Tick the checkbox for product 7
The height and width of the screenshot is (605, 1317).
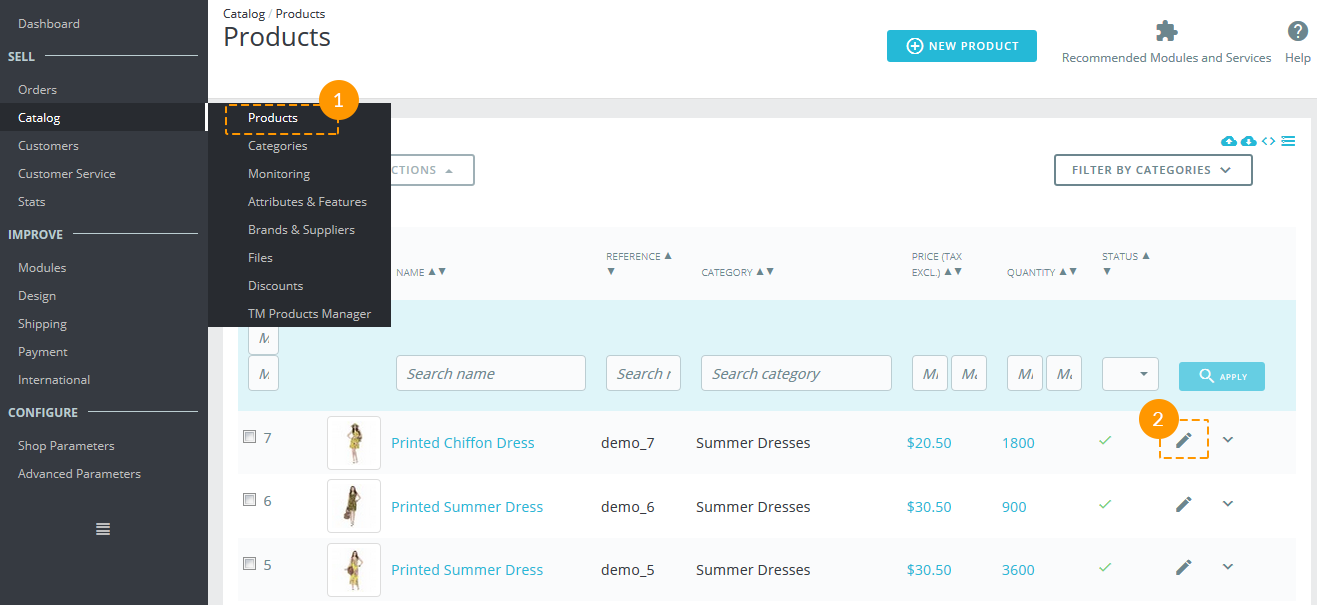[x=250, y=437]
